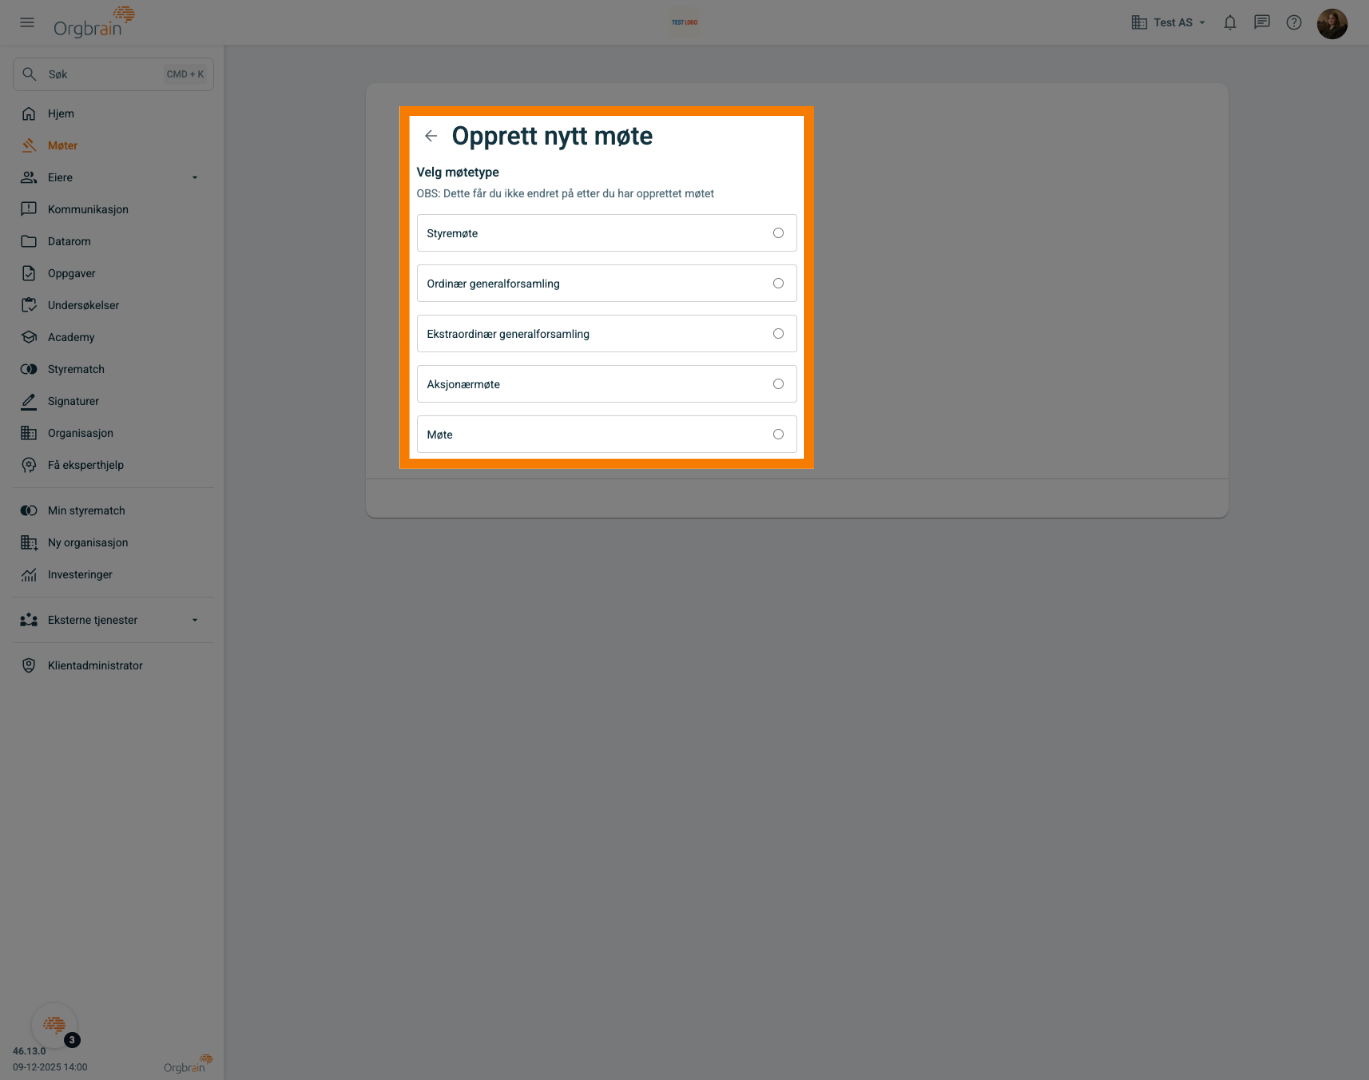Select the Styremøte radio button
The image size is (1369, 1080).
[x=778, y=233]
